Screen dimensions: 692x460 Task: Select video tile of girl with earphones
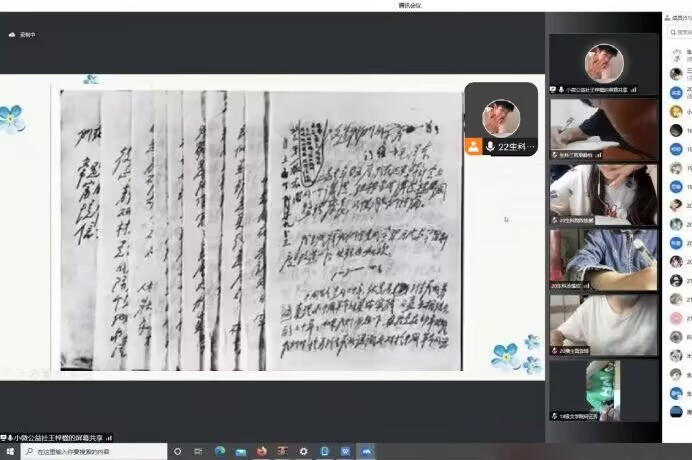(x=604, y=193)
